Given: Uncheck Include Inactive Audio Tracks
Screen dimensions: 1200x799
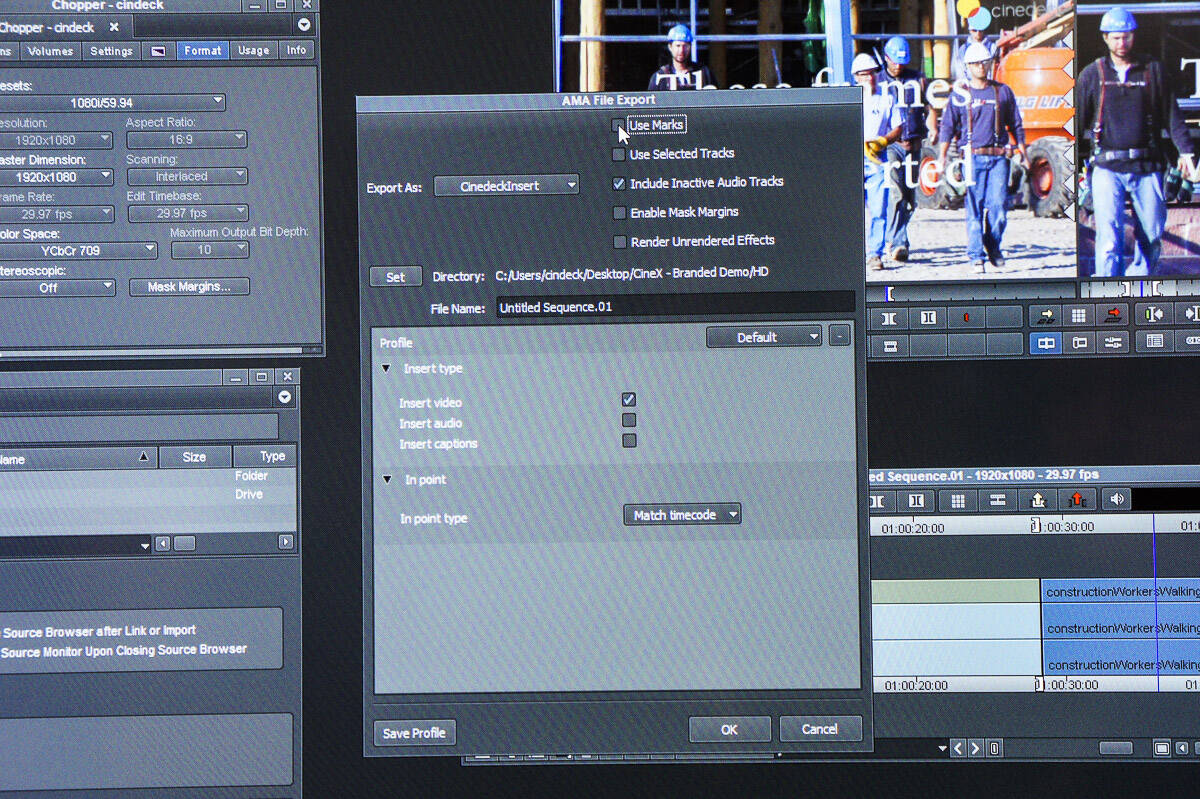Looking at the screenshot, I should [619, 183].
